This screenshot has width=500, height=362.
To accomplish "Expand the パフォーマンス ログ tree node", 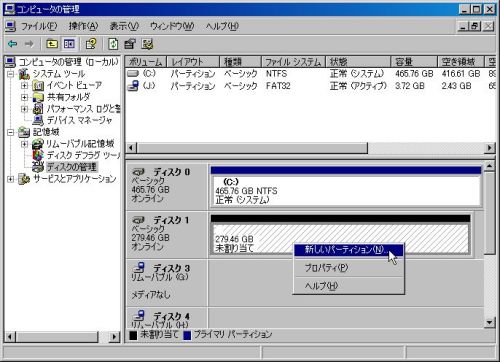I will tap(24, 109).
